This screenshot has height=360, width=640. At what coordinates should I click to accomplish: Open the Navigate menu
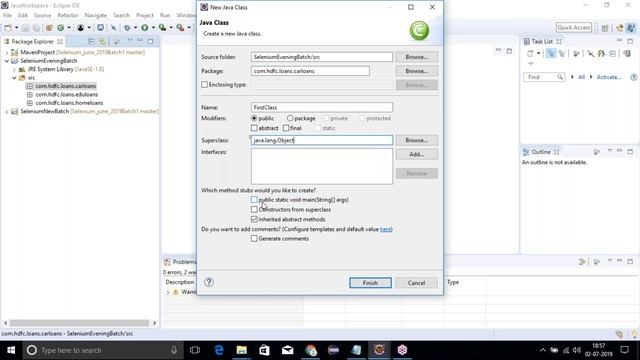click(96, 15)
